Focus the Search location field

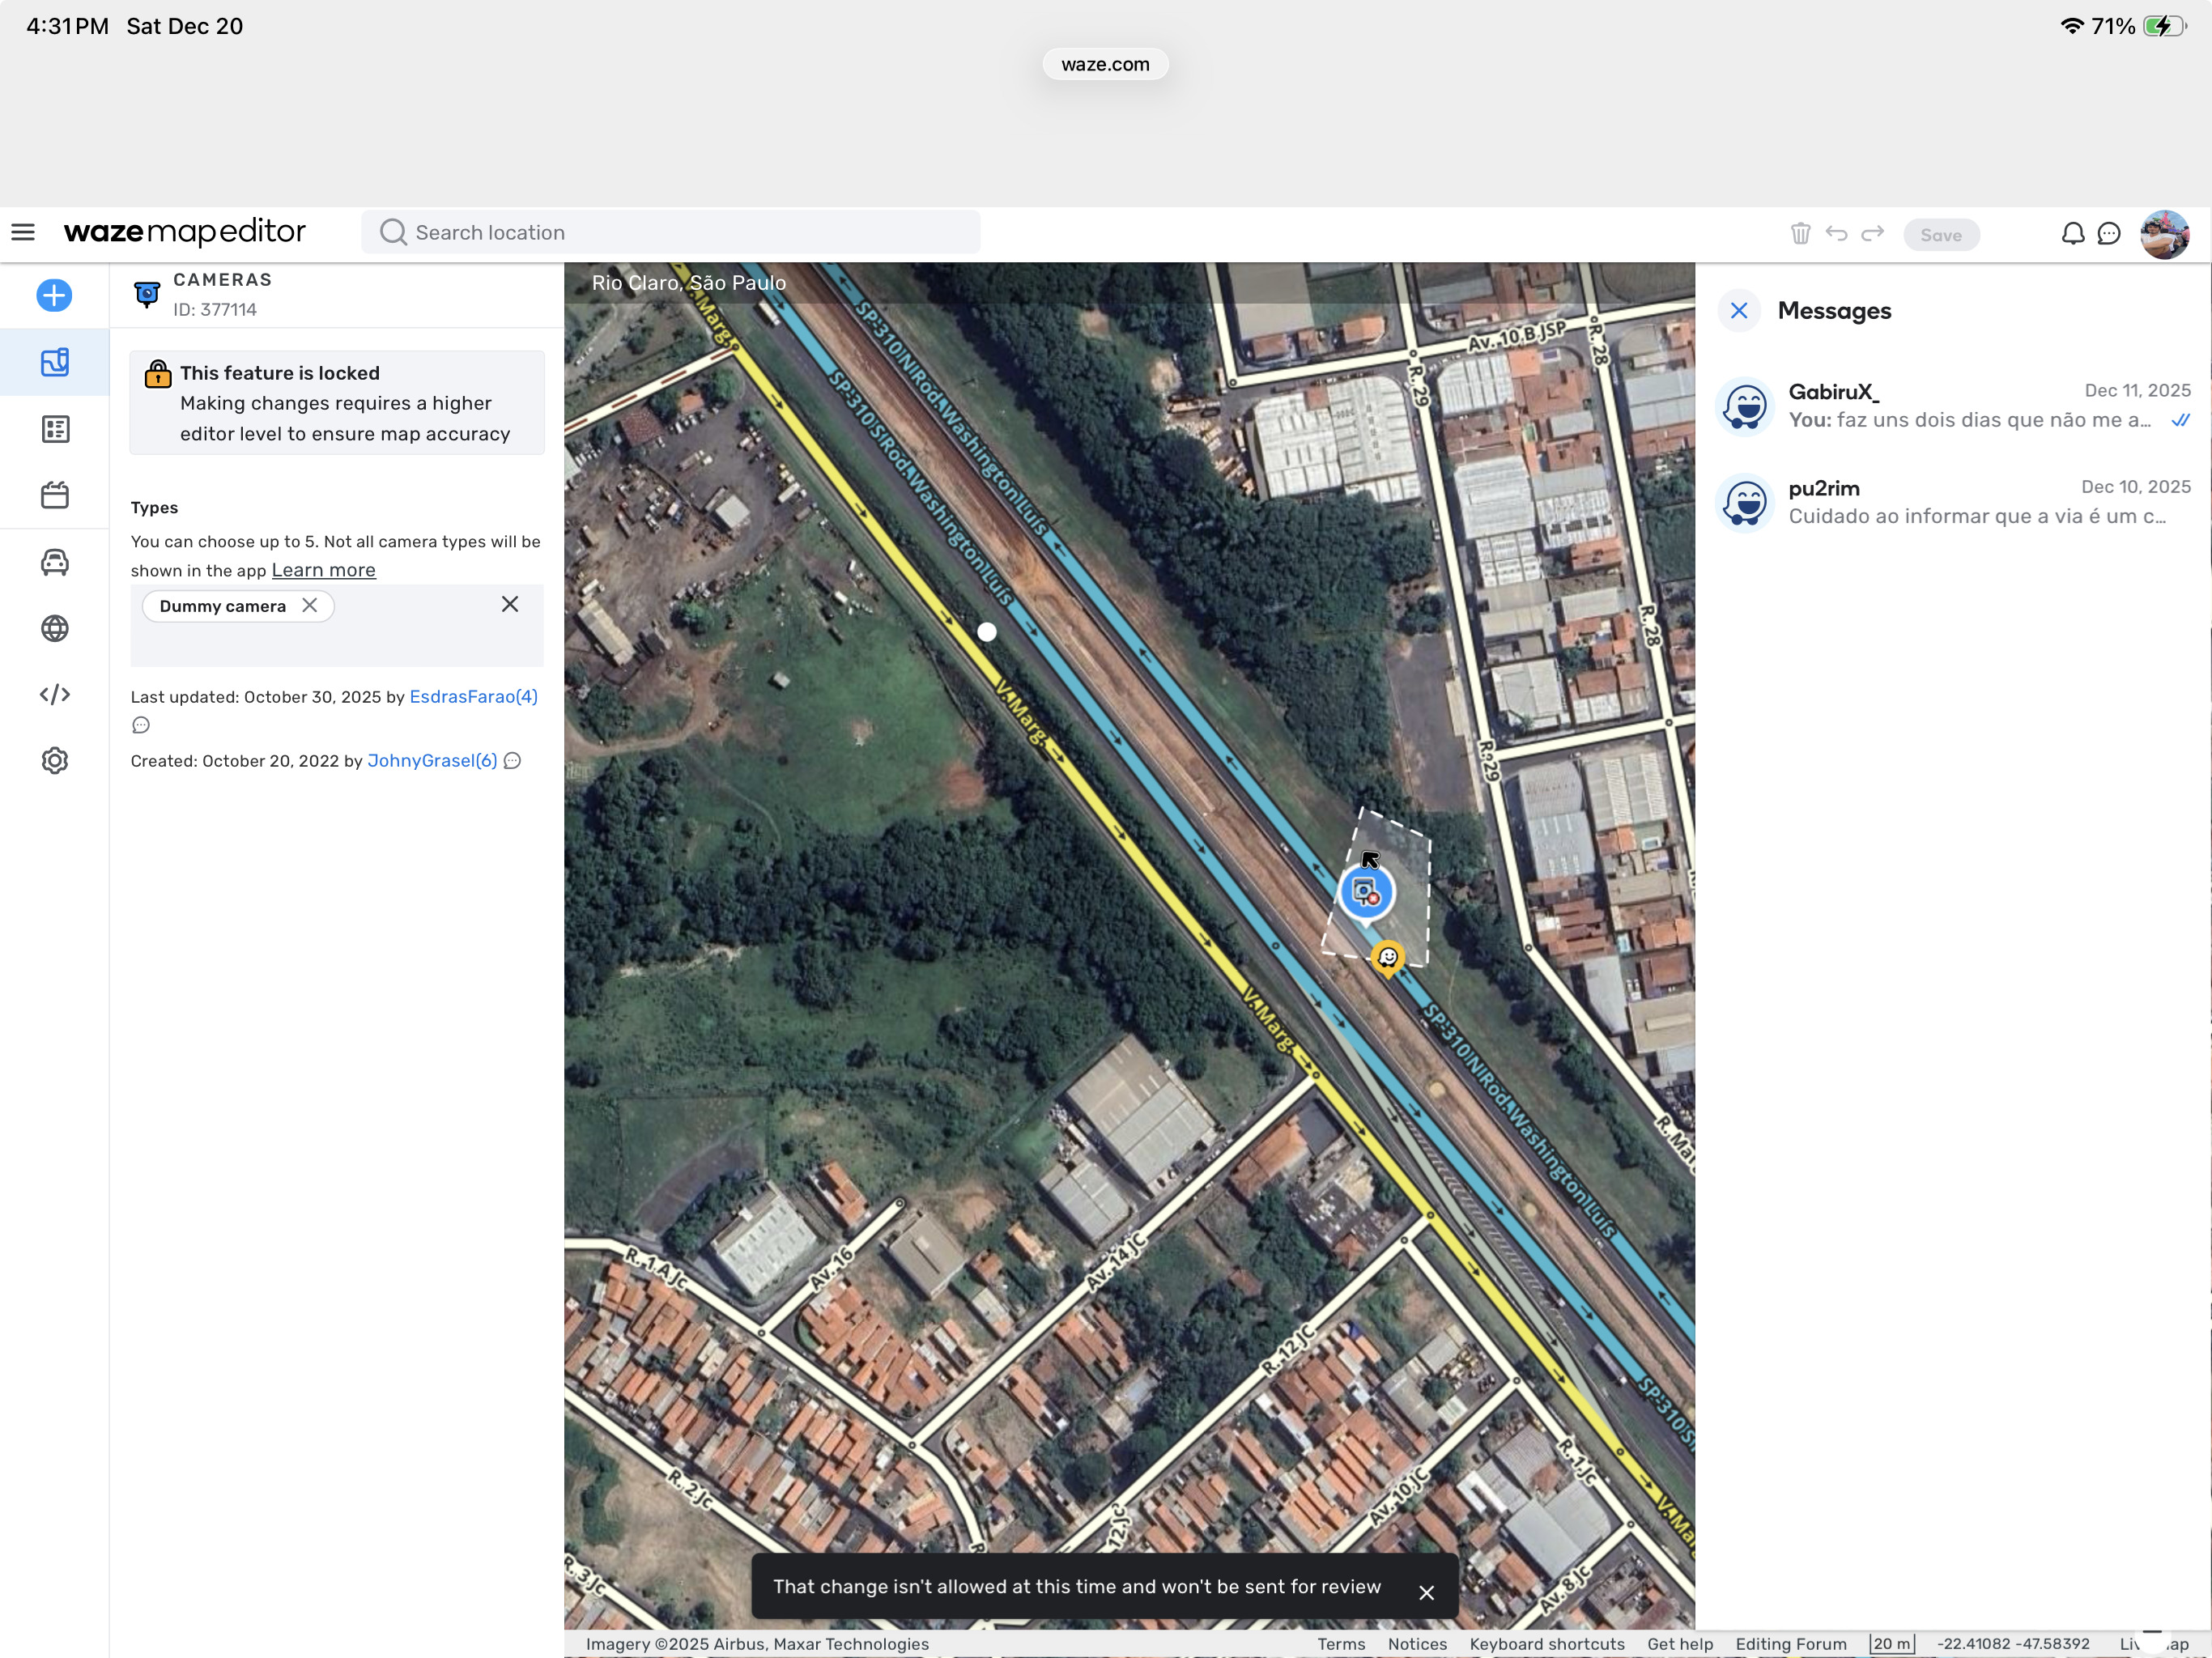click(x=670, y=232)
